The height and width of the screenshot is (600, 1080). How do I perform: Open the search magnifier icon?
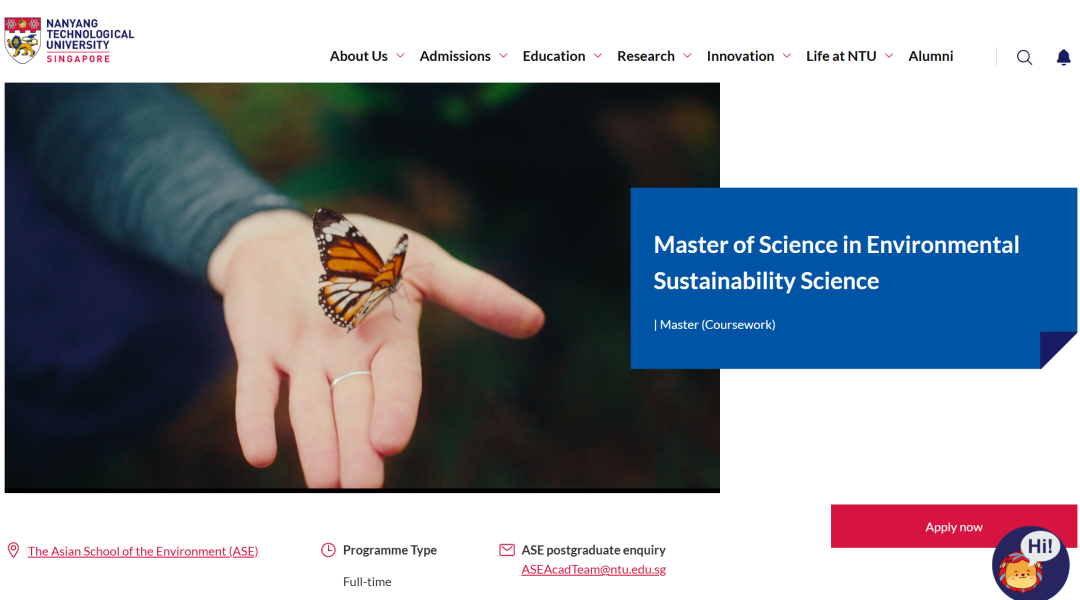pyautogui.click(x=1024, y=57)
